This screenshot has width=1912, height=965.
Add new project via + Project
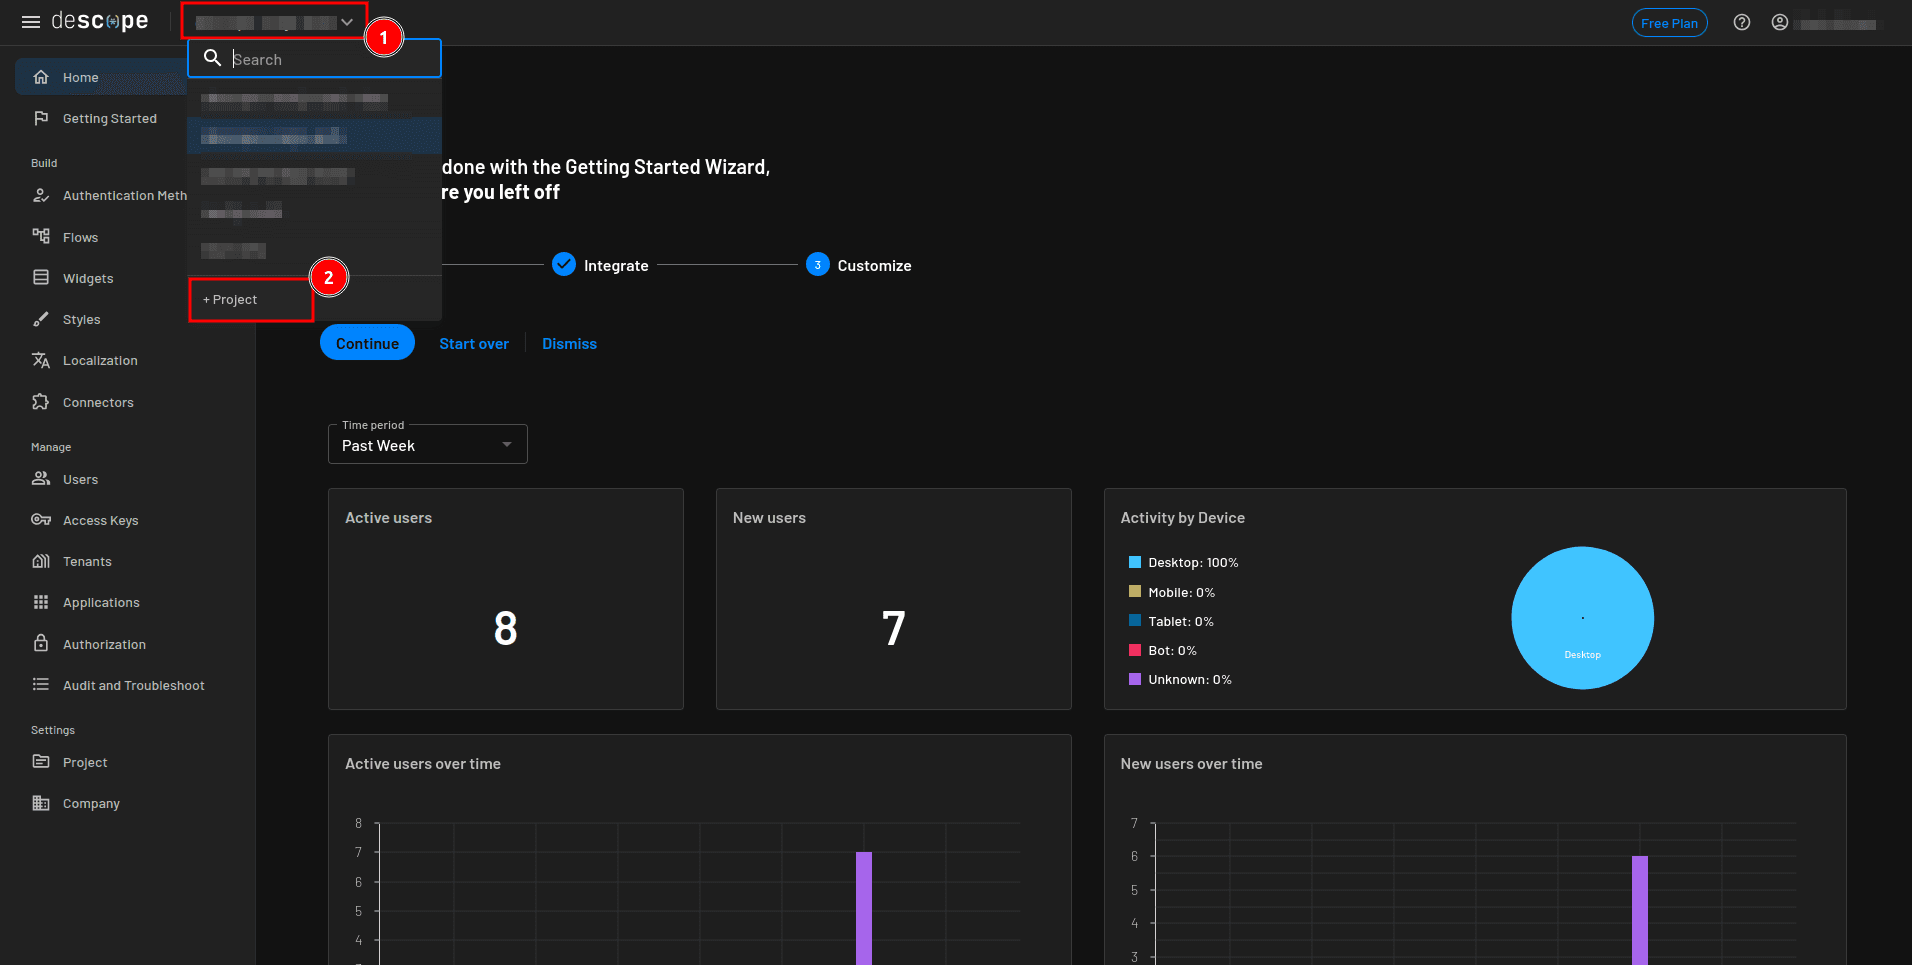click(x=231, y=300)
